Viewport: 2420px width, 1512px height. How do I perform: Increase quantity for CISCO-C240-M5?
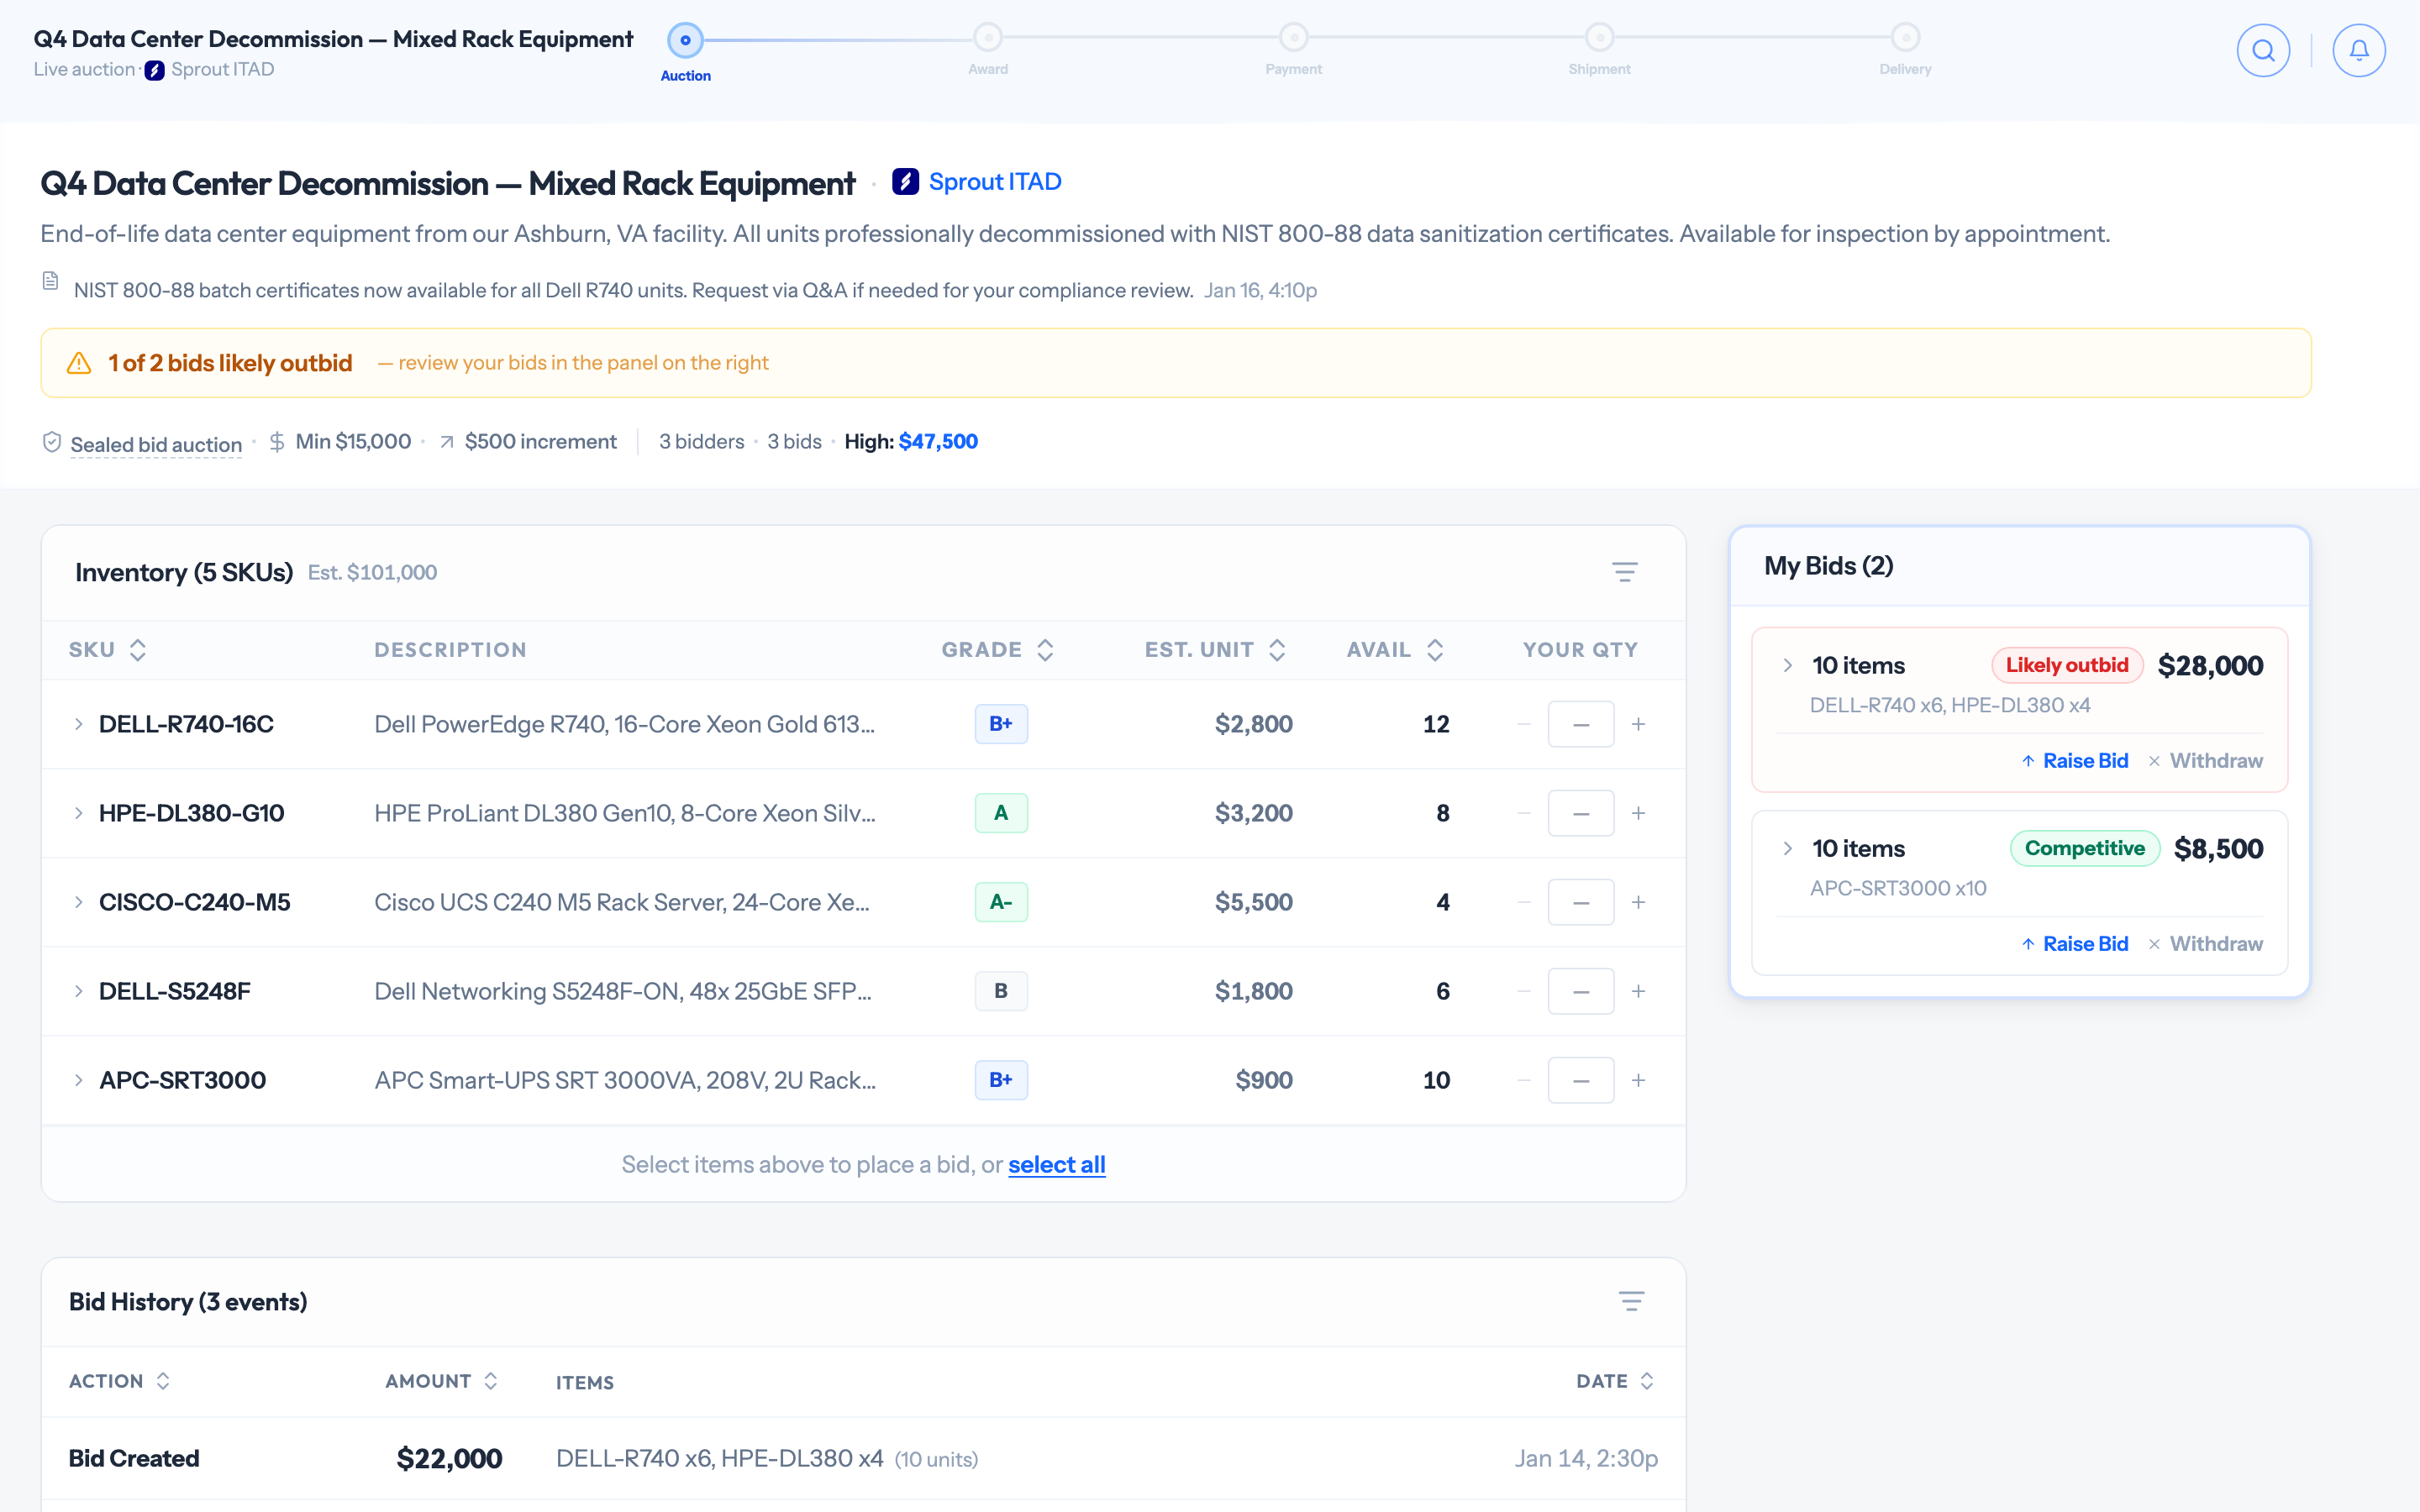pyautogui.click(x=1638, y=902)
